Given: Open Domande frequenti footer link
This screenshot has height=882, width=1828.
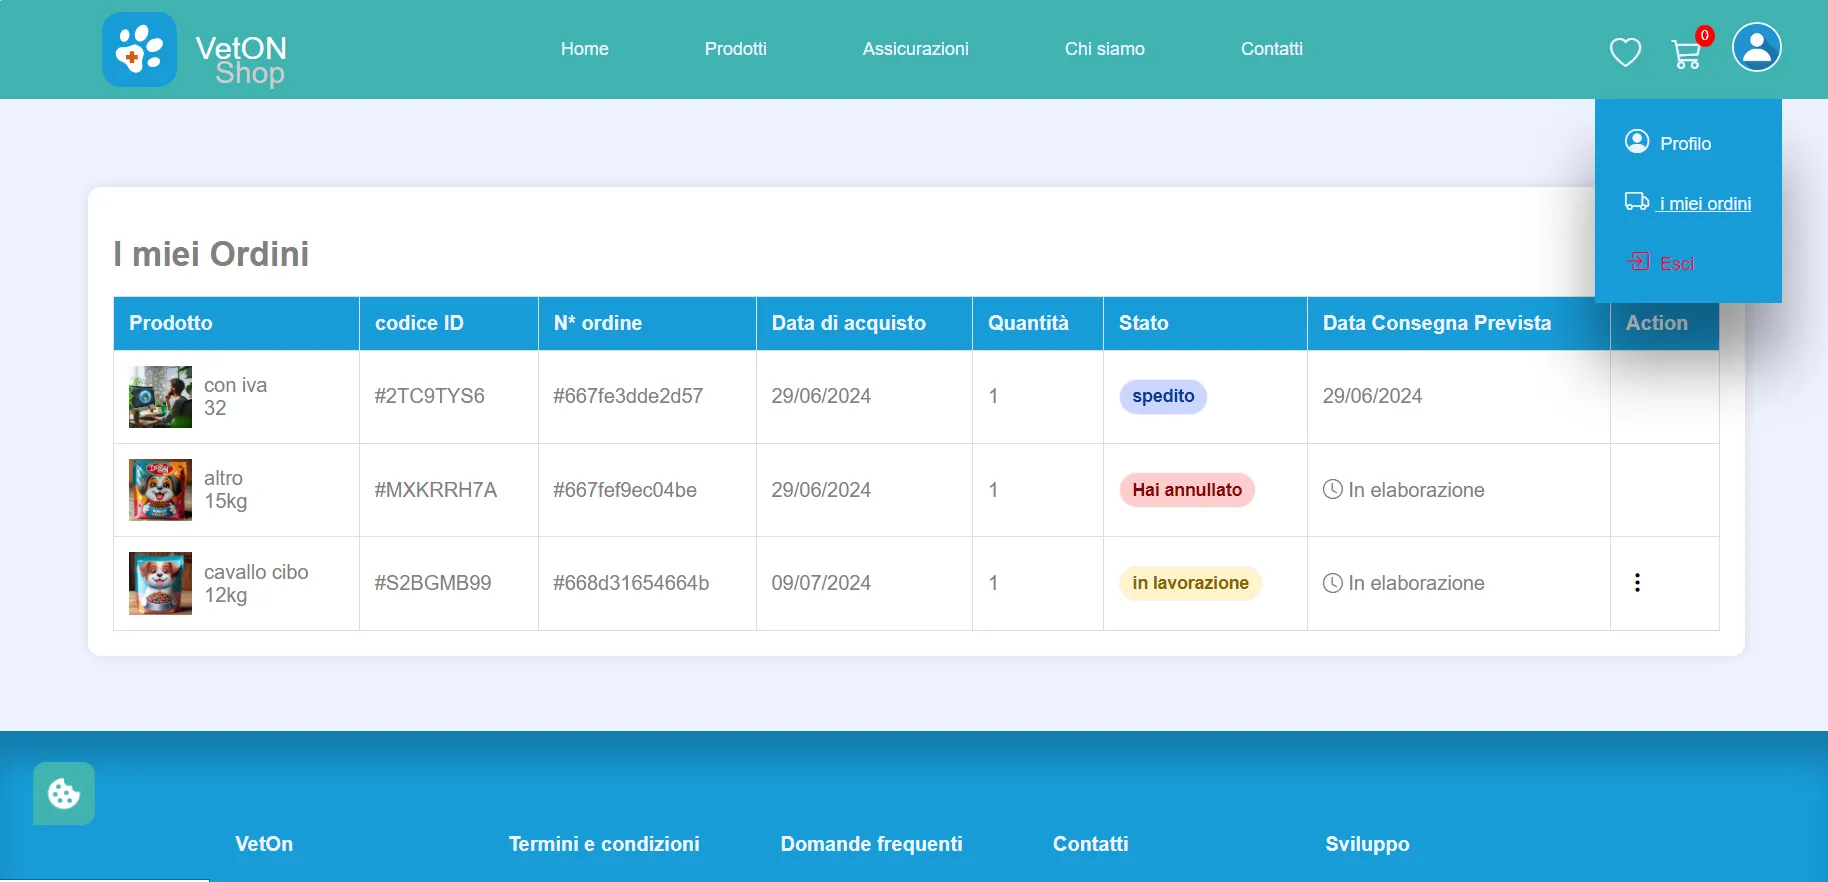Looking at the screenshot, I should 872,844.
